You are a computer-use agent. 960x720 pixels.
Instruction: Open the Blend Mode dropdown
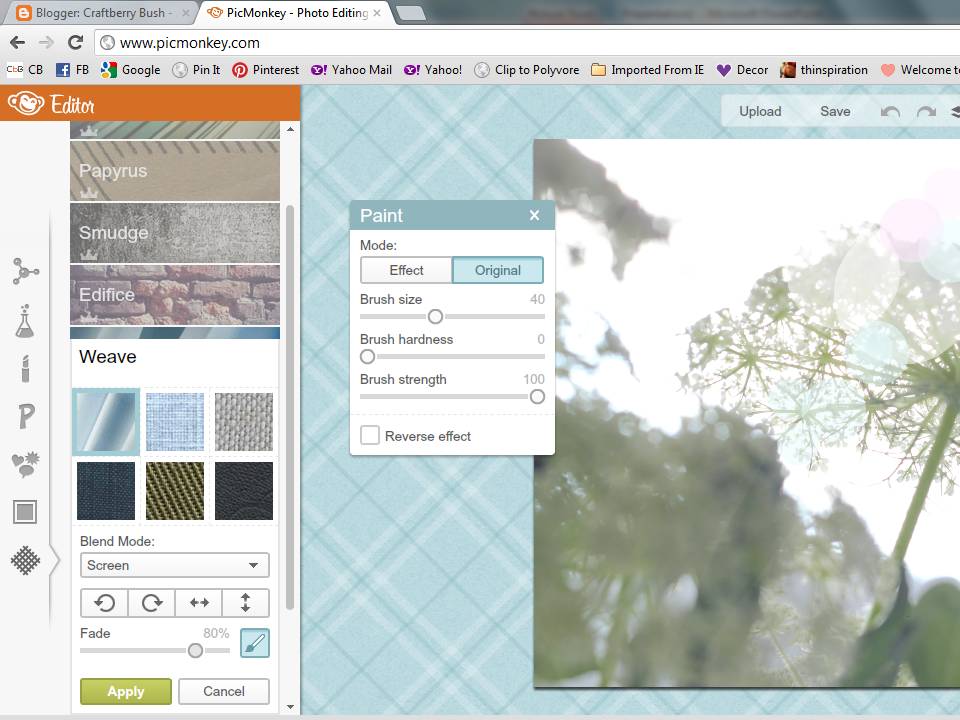(x=174, y=565)
